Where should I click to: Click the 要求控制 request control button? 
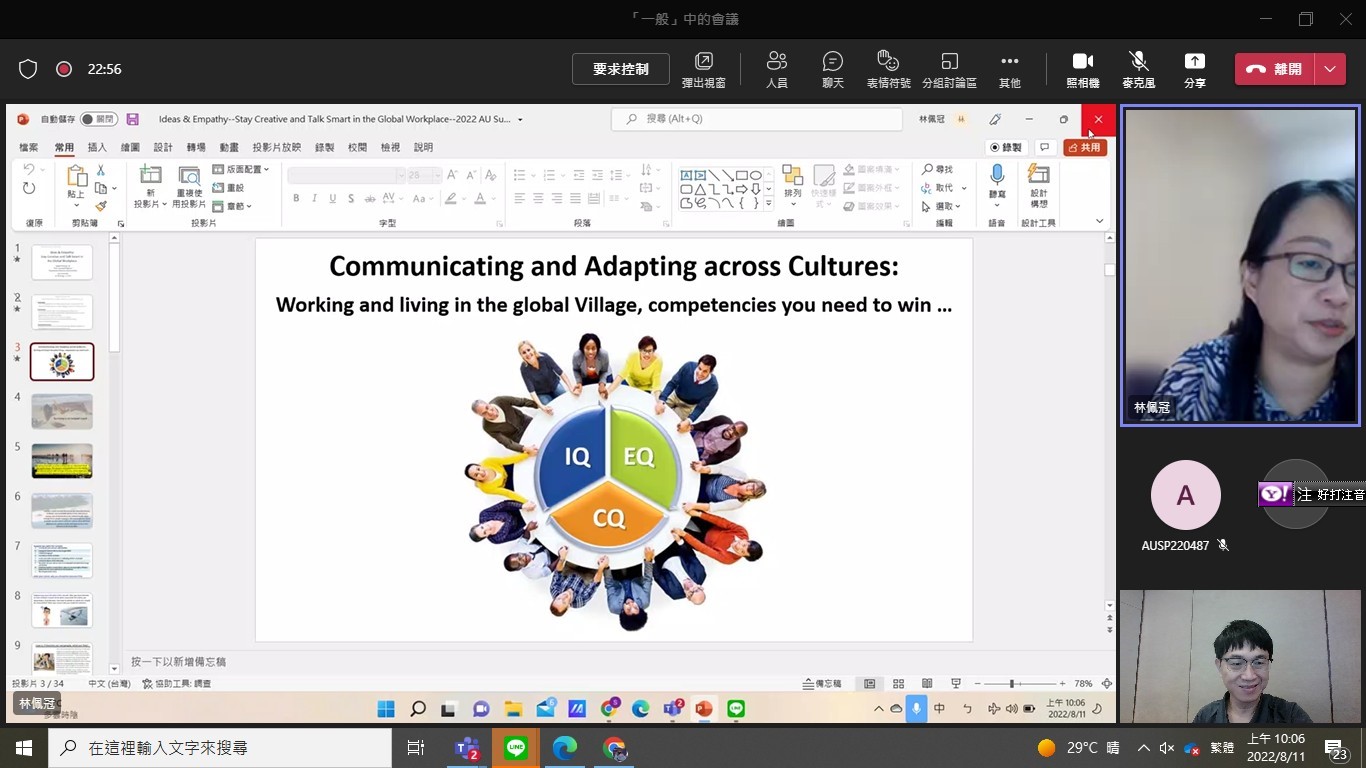point(620,69)
